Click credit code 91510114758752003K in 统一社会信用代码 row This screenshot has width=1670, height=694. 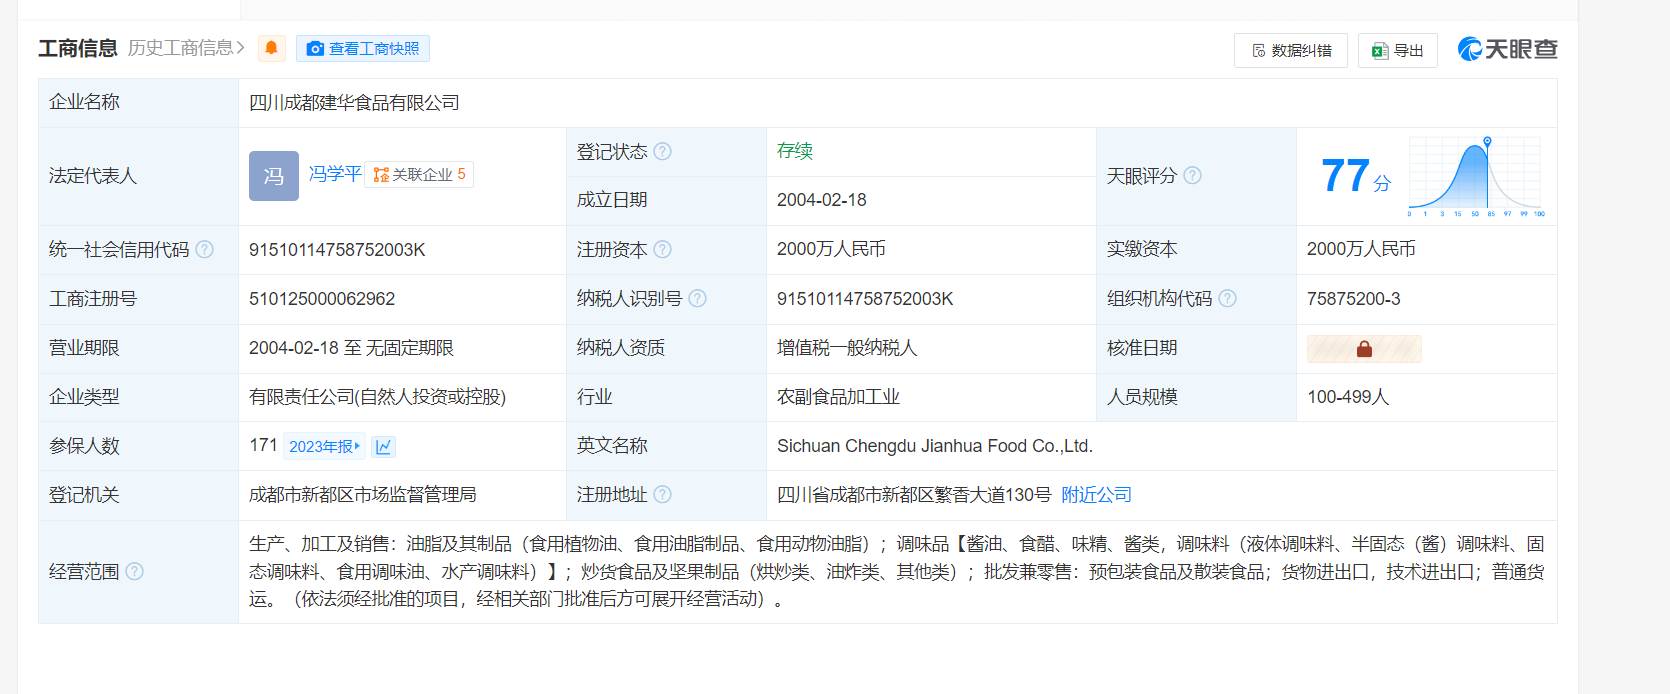pos(337,249)
